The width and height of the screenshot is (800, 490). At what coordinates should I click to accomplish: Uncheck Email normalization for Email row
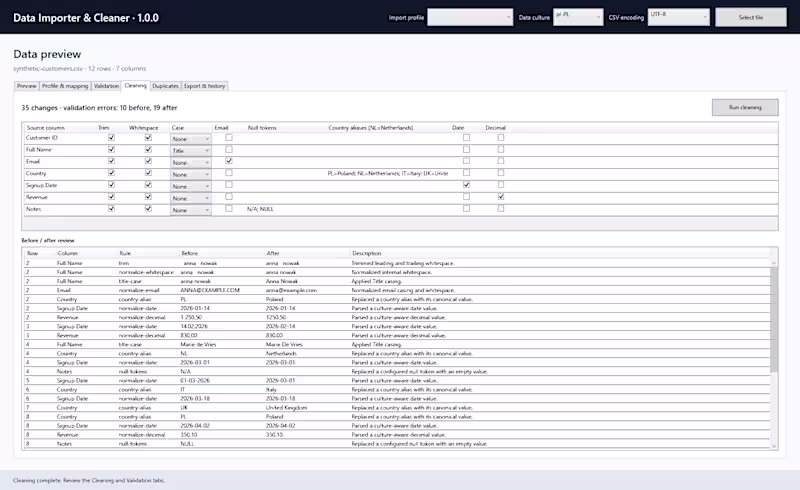click(229, 161)
